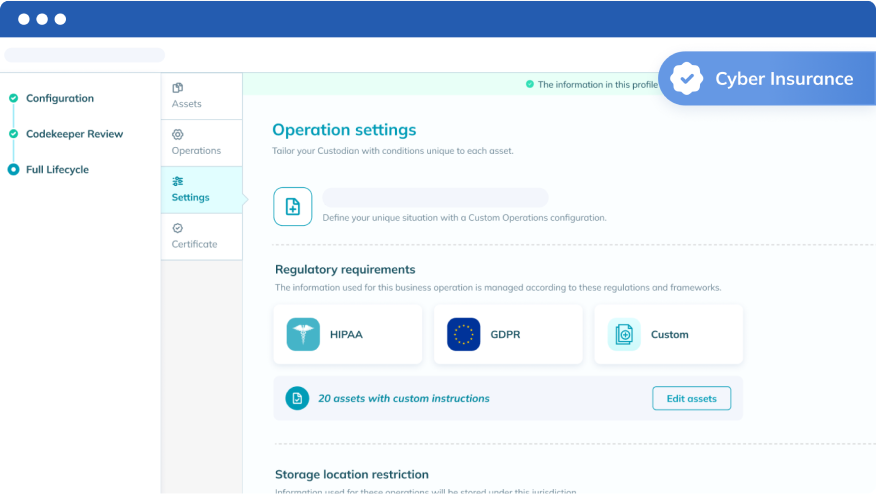Open the Assets tab

point(202,96)
